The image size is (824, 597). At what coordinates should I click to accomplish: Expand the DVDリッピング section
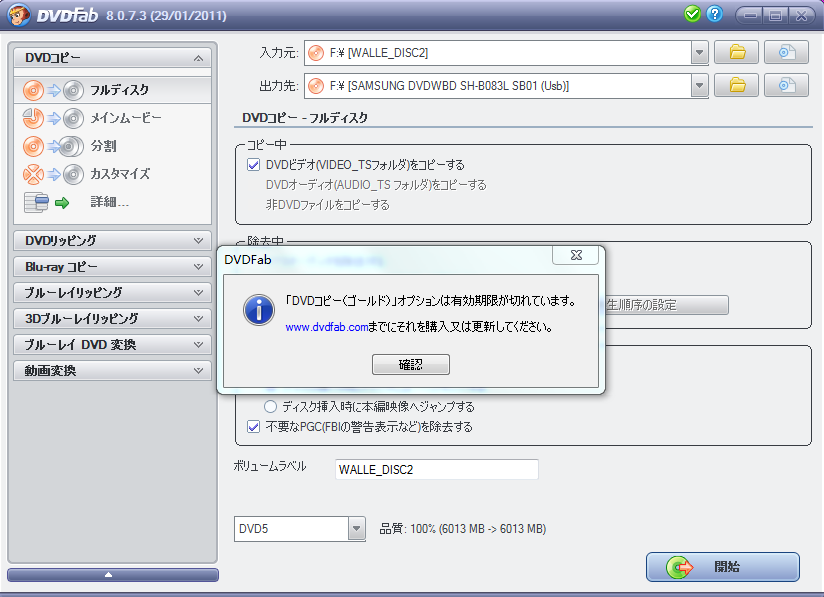[112, 241]
